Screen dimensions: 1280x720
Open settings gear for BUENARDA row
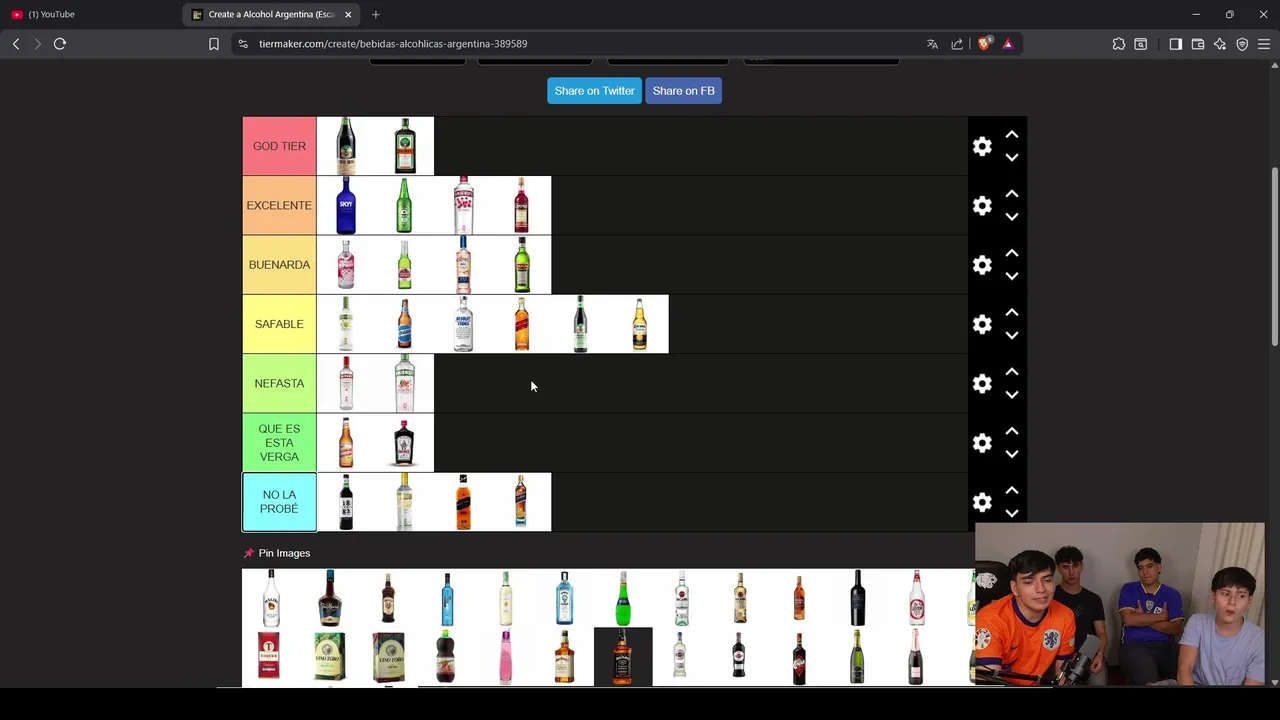tap(982, 265)
